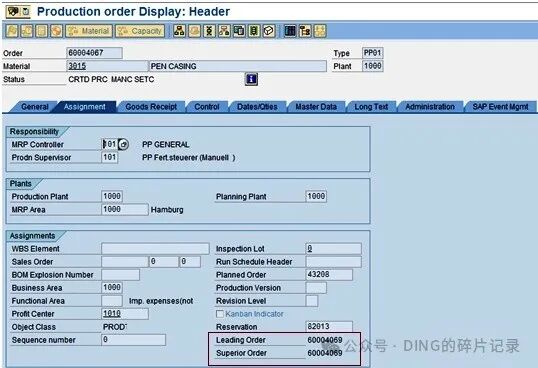Viewport: 538px width, 368px height.
Task: Click the Production Version field
Action: [316, 287]
